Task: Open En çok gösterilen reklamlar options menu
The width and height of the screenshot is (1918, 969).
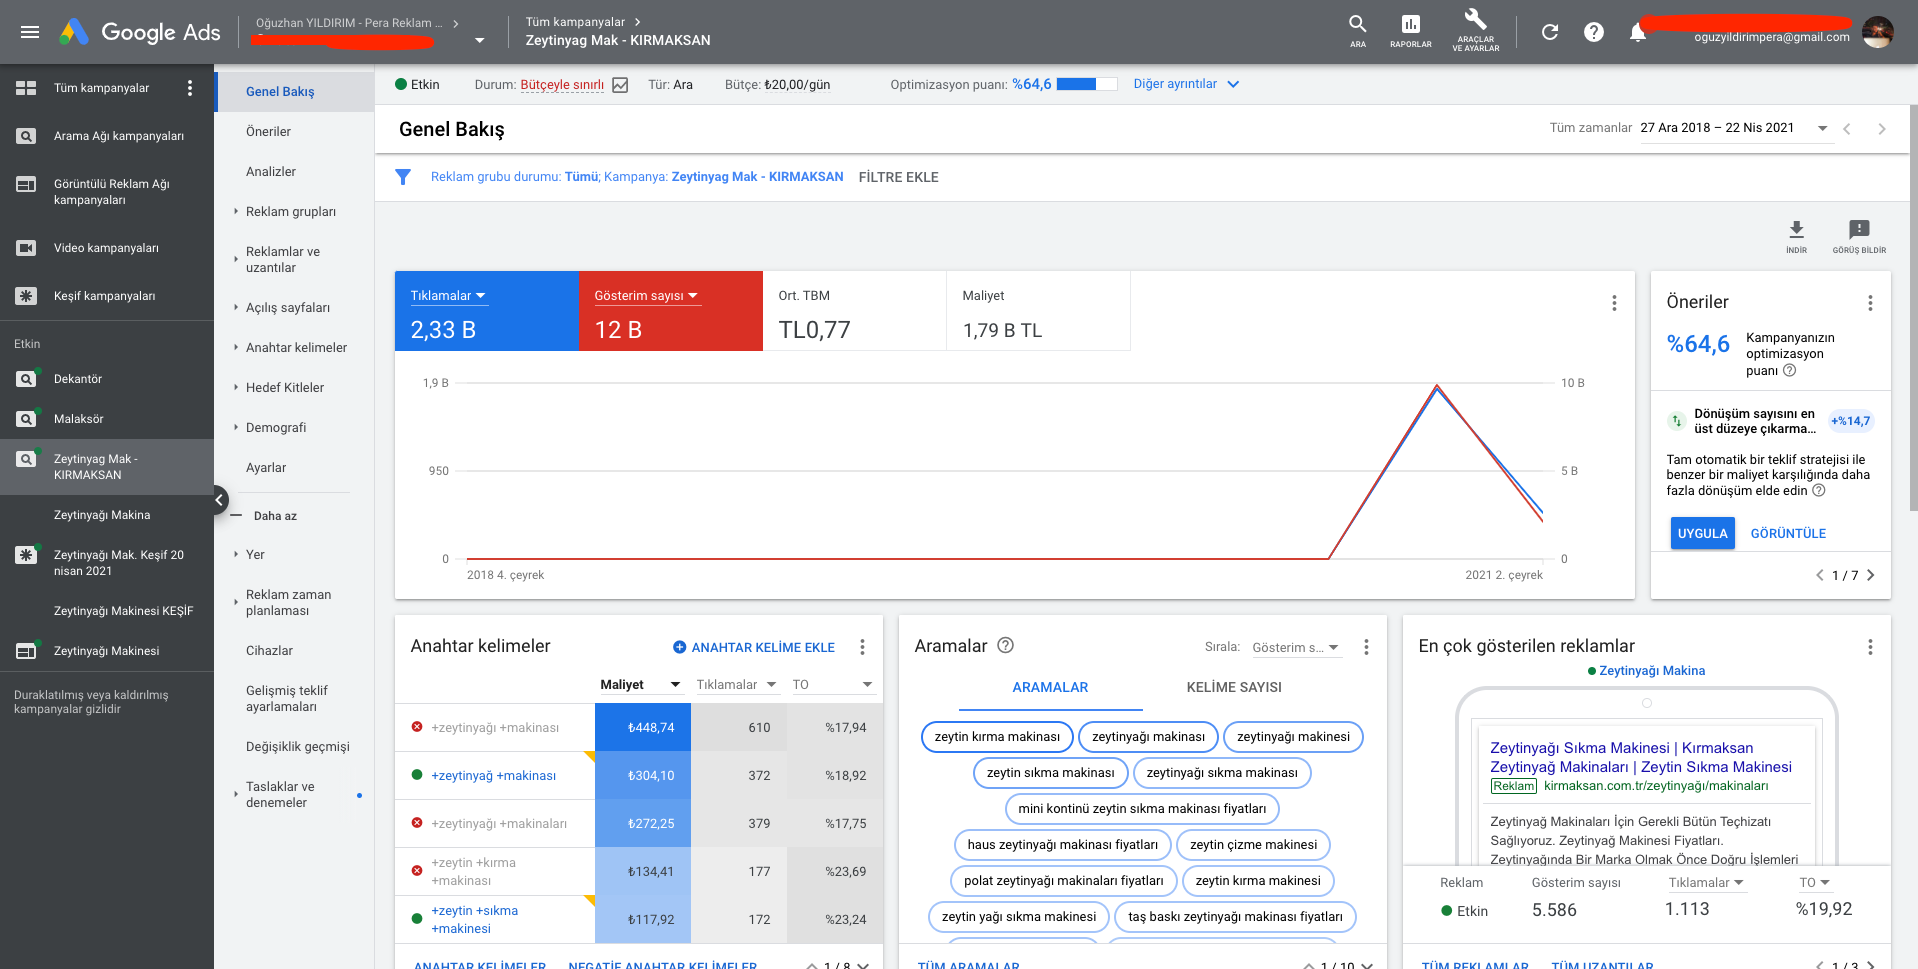Action: [1870, 647]
